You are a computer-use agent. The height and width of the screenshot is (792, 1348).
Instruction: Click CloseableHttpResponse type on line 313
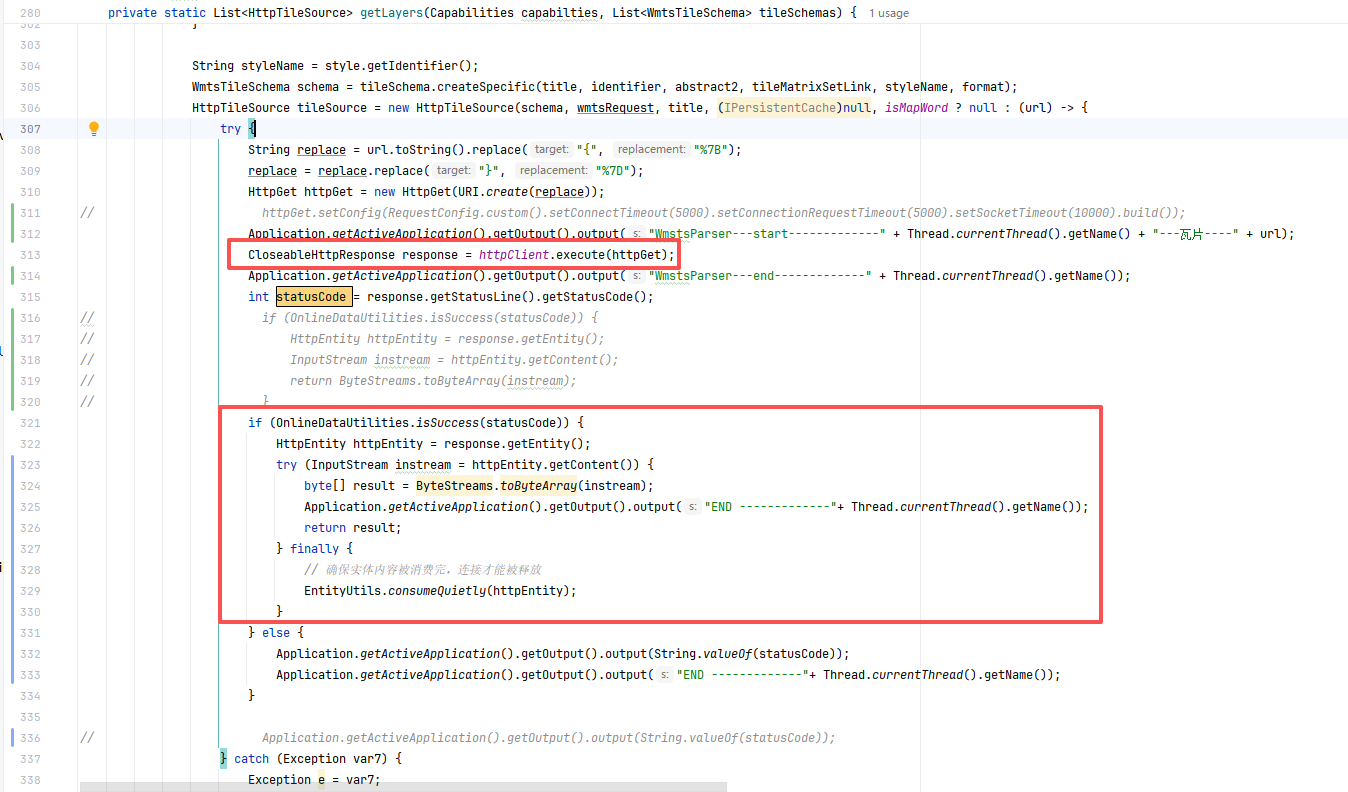(322, 255)
